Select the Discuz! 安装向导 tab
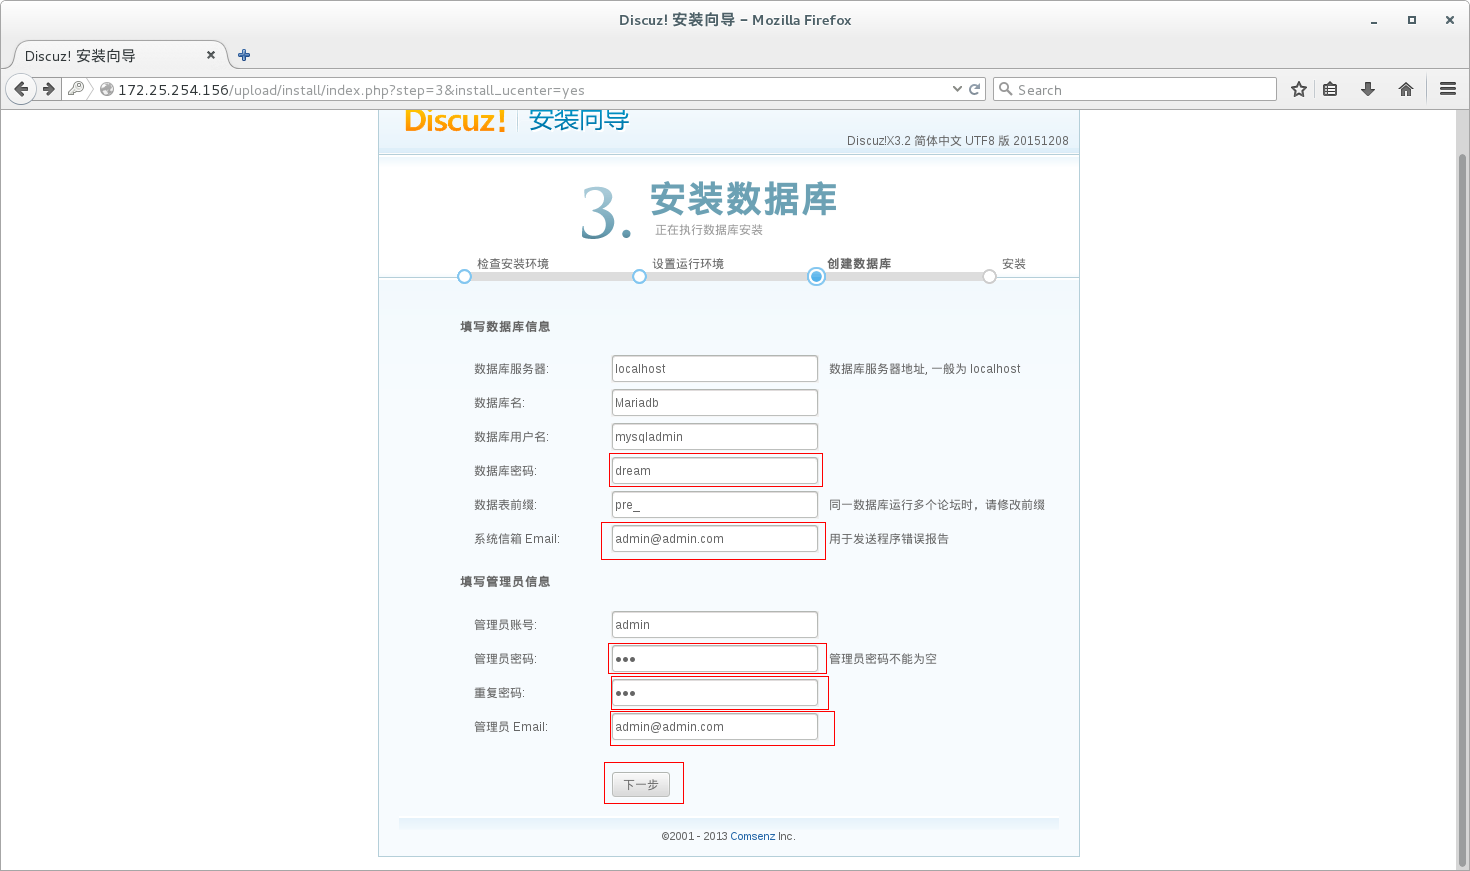Viewport: 1470px width, 871px height. (120, 55)
